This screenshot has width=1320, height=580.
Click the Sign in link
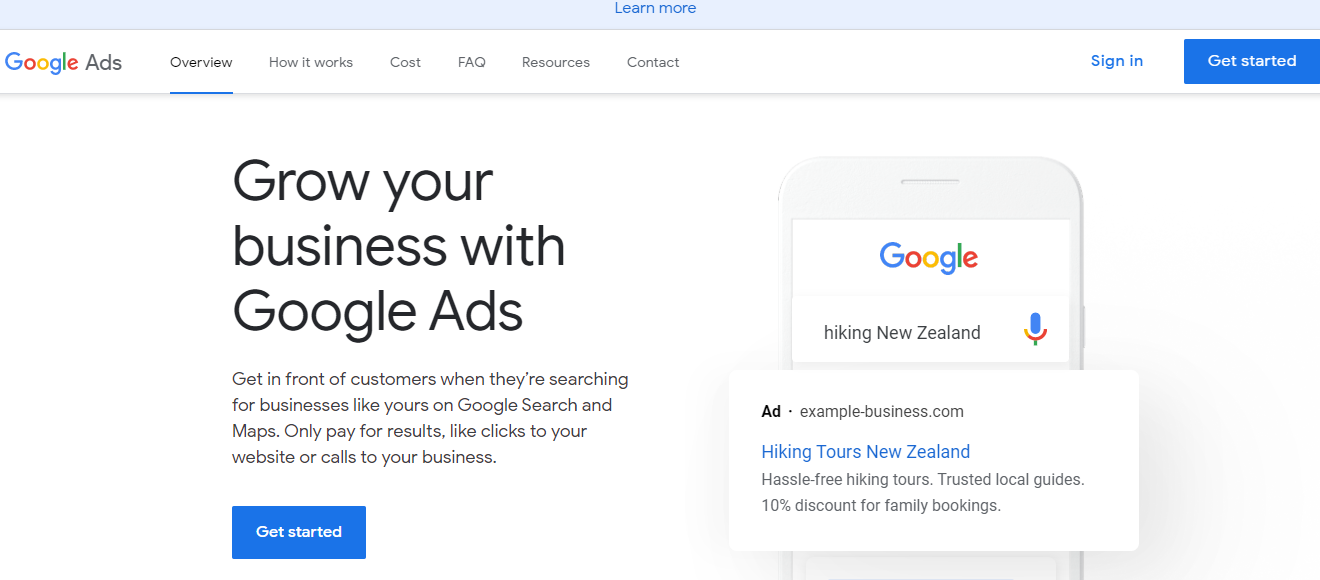pyautogui.click(x=1117, y=61)
